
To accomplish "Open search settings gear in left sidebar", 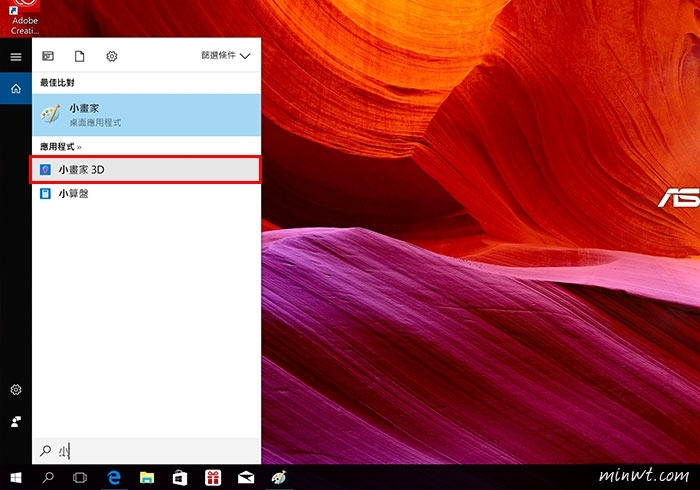I will 15,389.
